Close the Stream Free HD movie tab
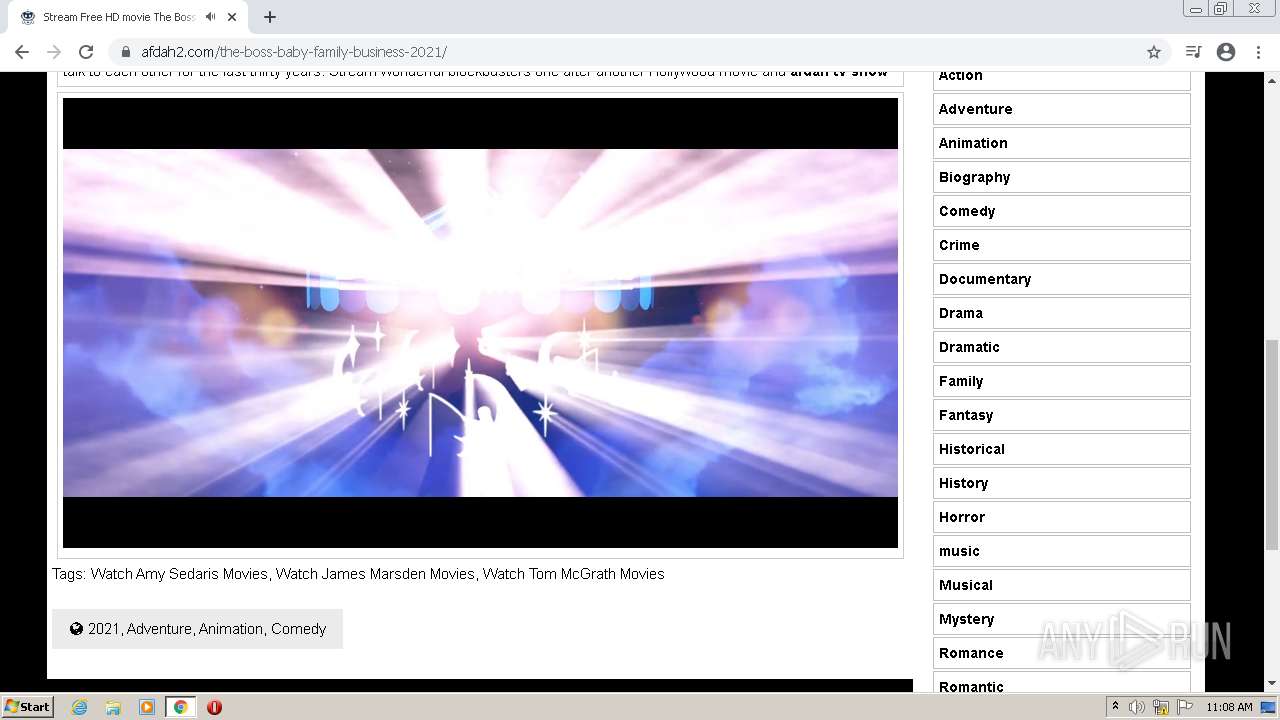 click(x=232, y=17)
